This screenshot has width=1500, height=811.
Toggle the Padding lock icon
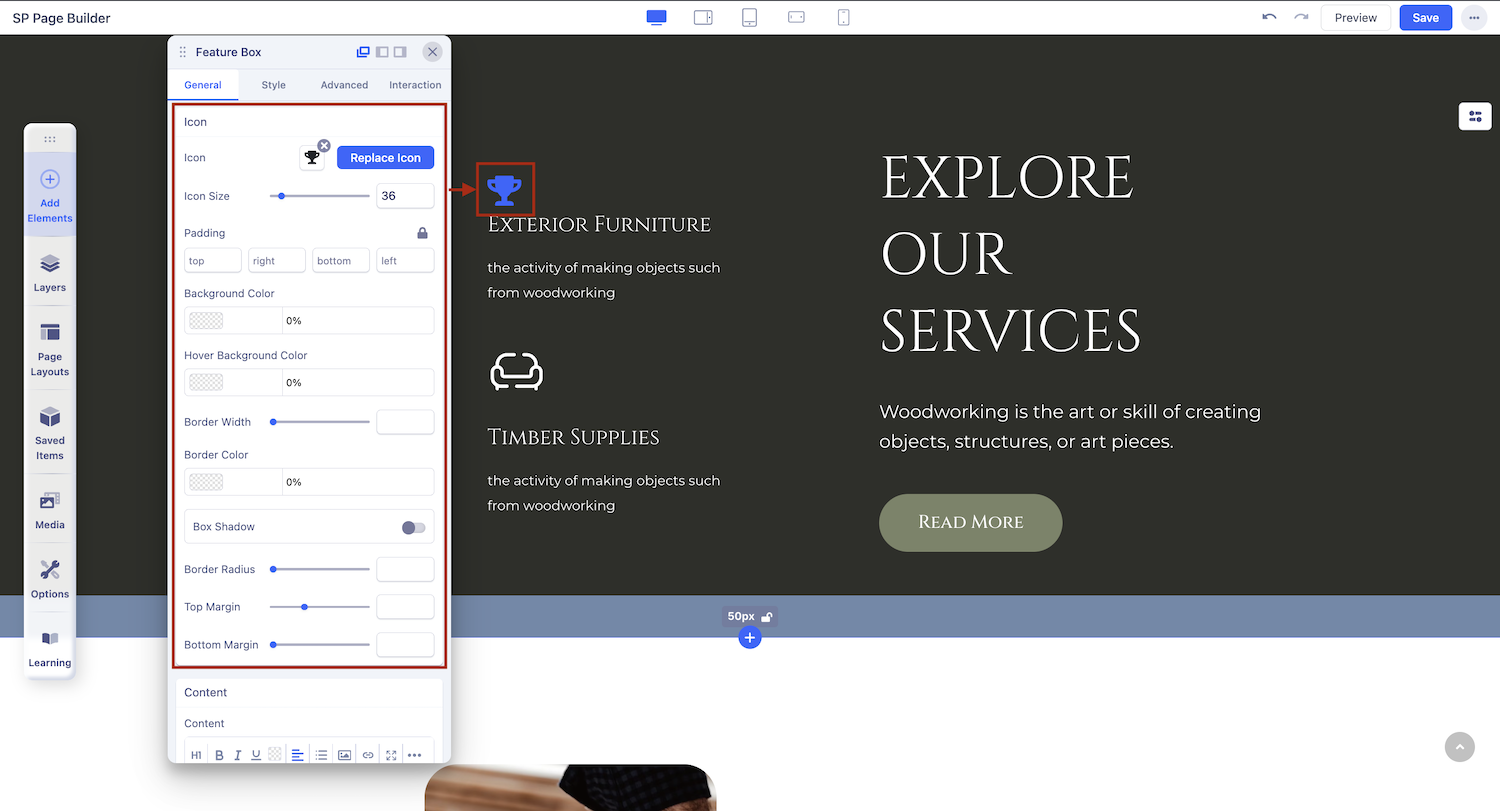pos(422,233)
